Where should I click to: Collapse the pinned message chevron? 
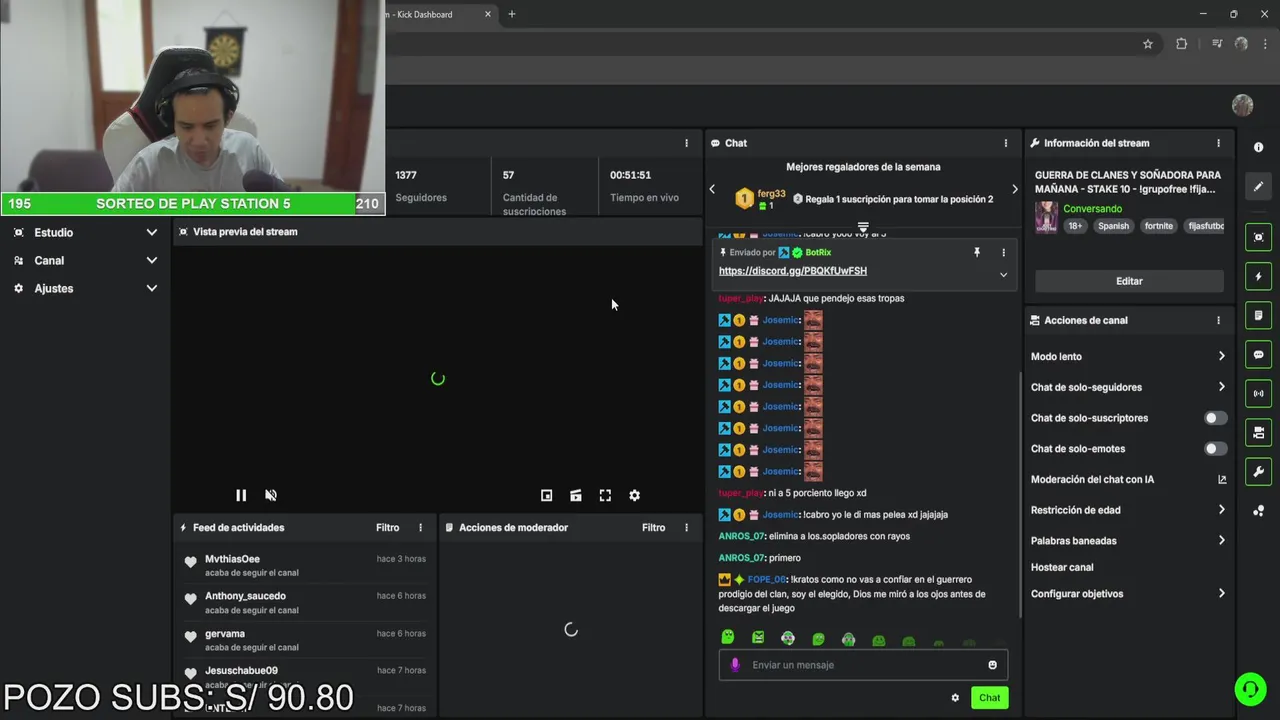1003,275
